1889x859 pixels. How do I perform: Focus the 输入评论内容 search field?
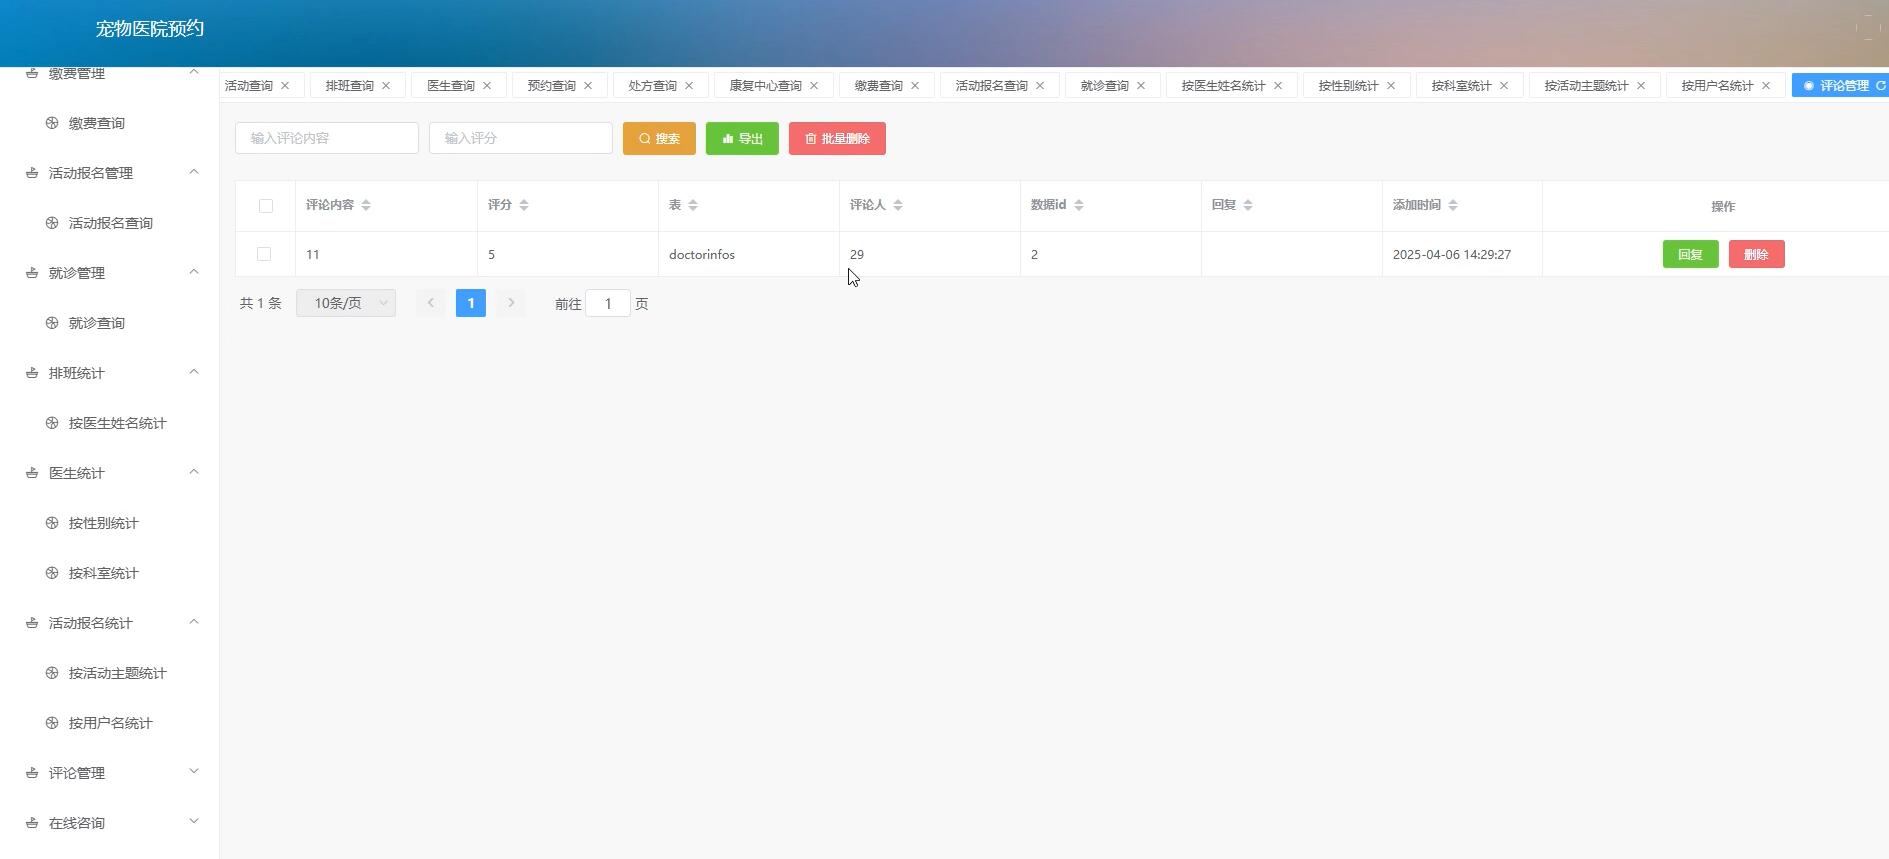click(x=327, y=138)
